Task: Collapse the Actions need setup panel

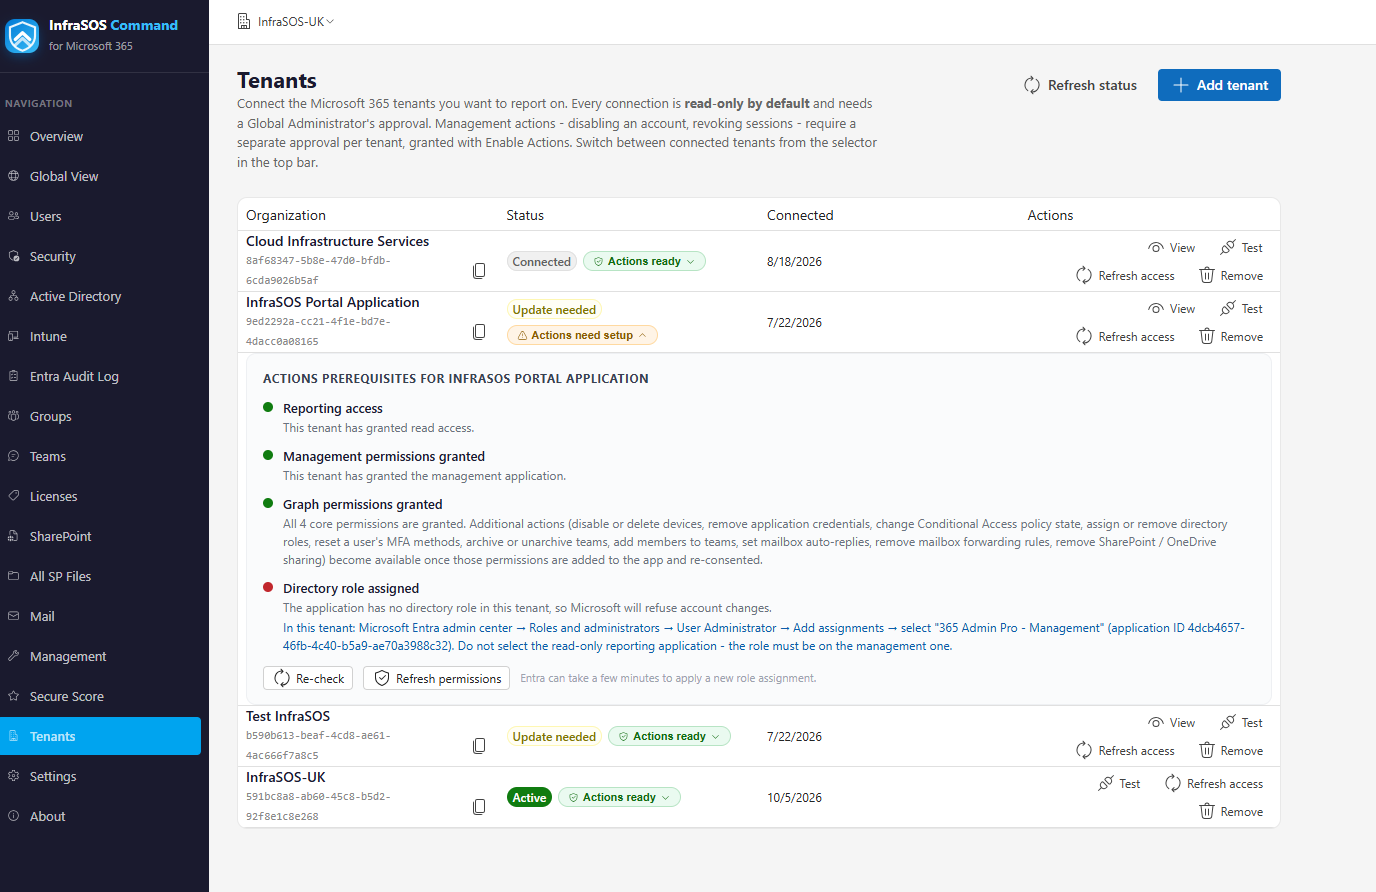Action: [582, 335]
